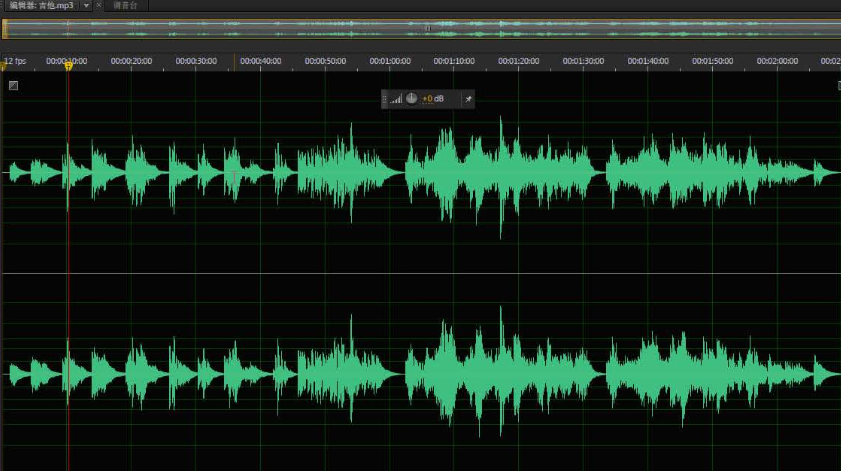Click ruler at 00:01:00:00 mark
841x471 pixels.
391,61
